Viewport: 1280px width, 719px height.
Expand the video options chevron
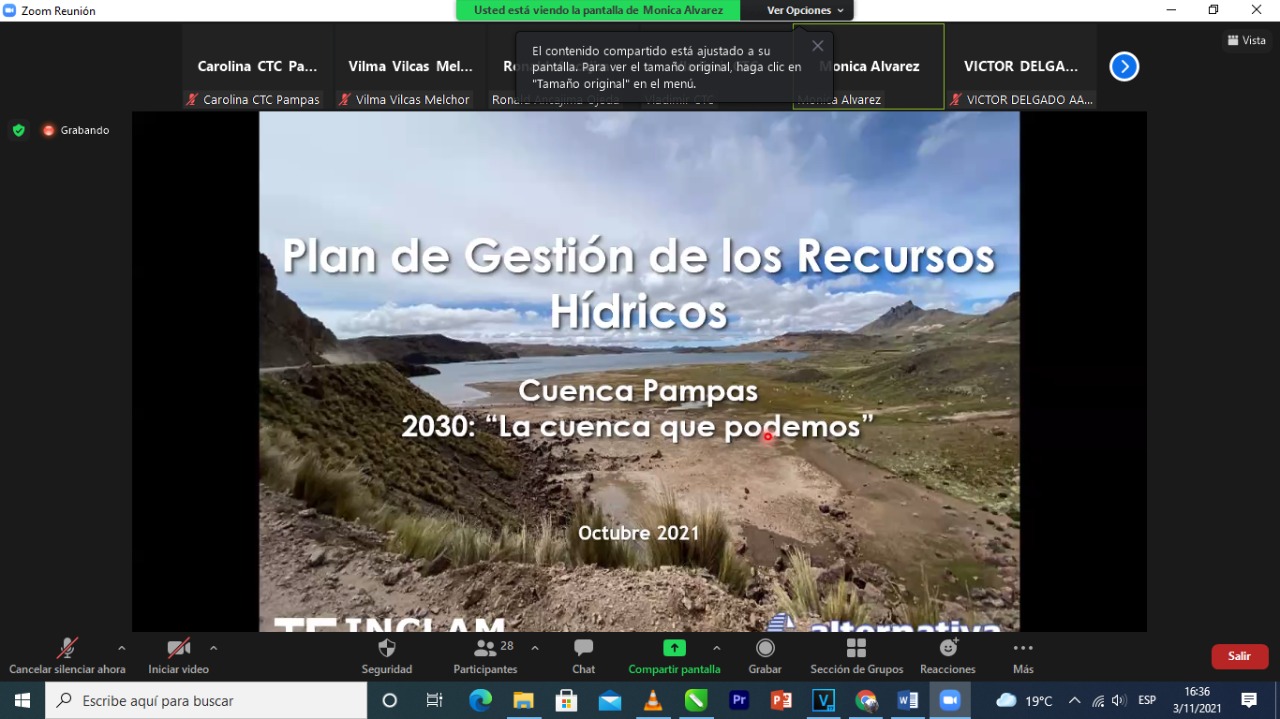click(213, 648)
